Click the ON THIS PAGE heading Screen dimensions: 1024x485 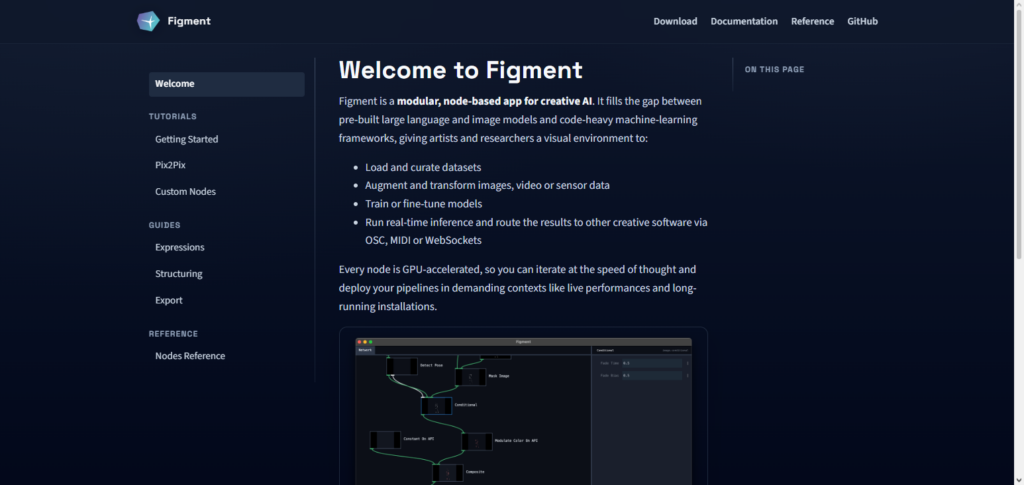tap(775, 69)
